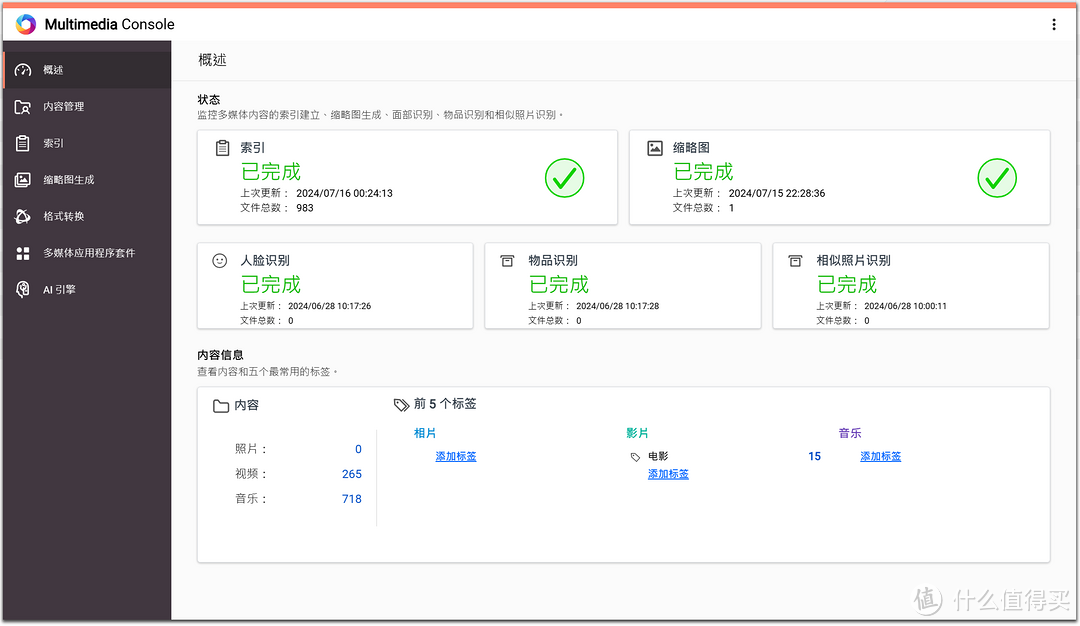Screen dimensions: 1080x626
Task: Open 内容管理 from the sidebar
Action: [22, 106]
